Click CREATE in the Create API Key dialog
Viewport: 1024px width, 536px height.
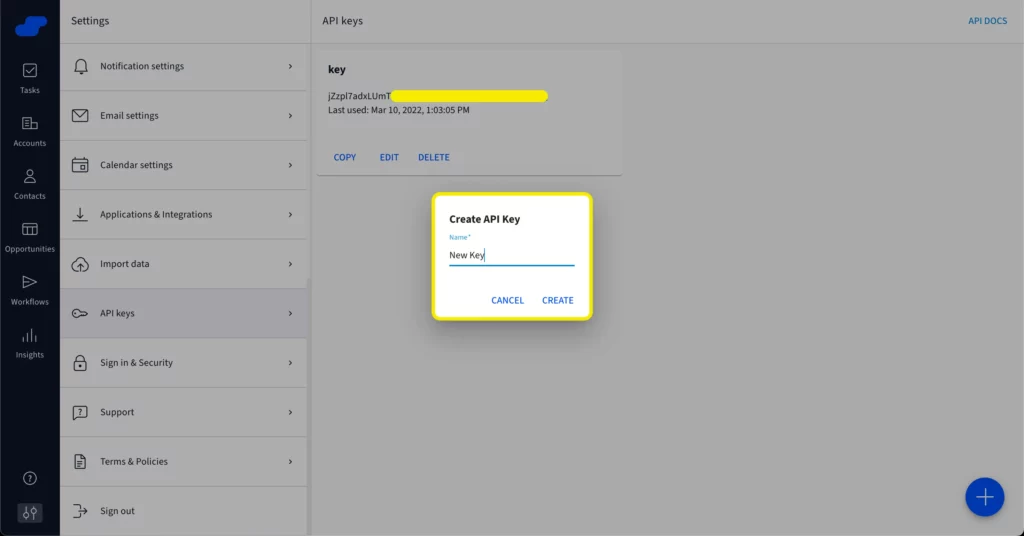[x=557, y=300]
